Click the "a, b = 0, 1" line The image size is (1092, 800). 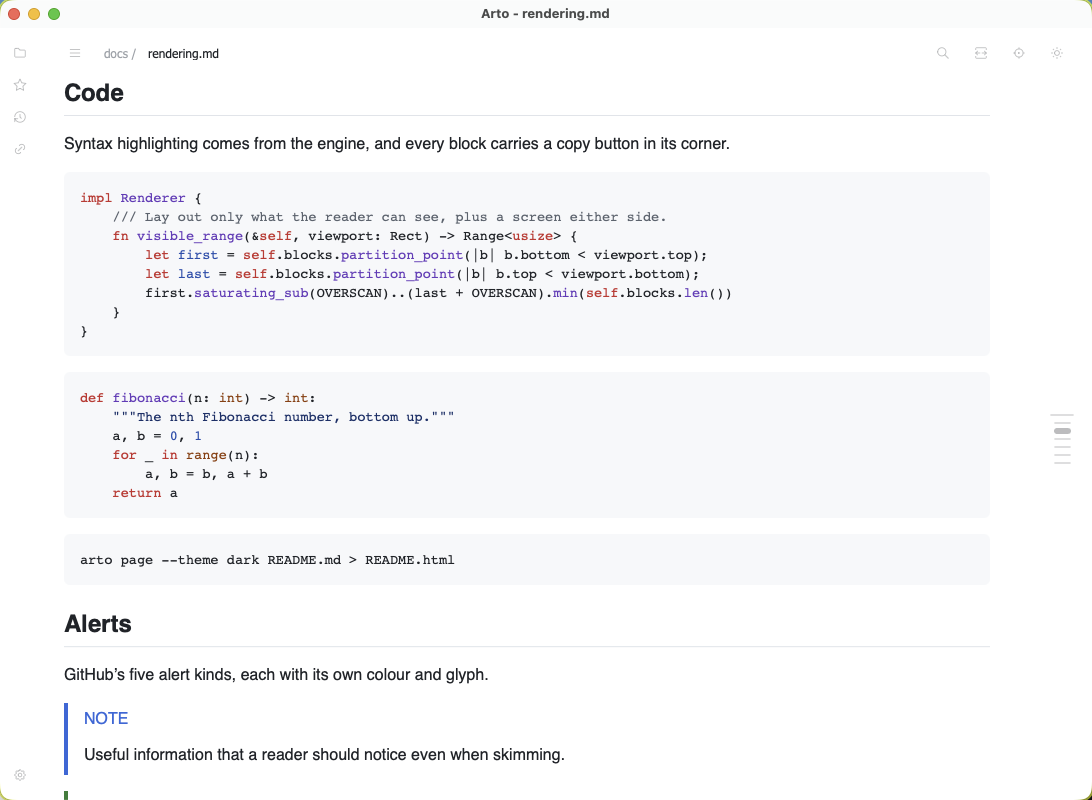pos(157,436)
